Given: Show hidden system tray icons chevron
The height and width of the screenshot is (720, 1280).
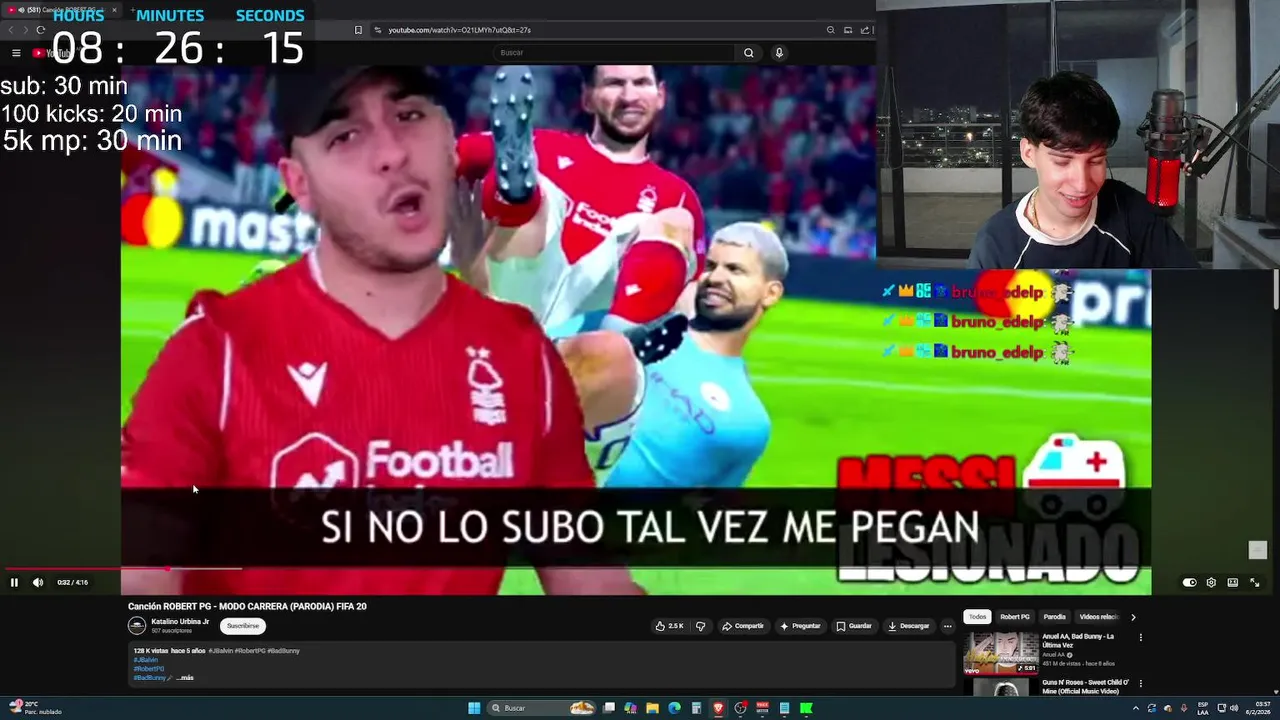Looking at the screenshot, I should (x=1135, y=708).
